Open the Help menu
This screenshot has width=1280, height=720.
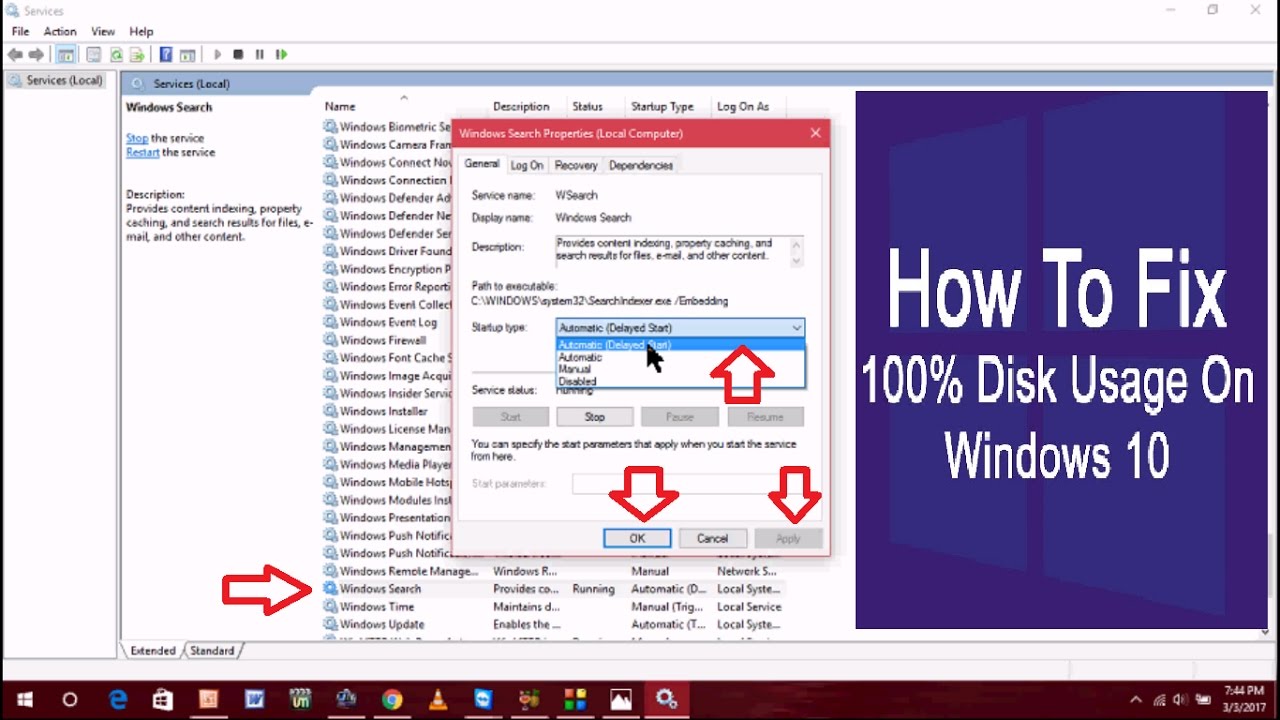click(x=142, y=32)
